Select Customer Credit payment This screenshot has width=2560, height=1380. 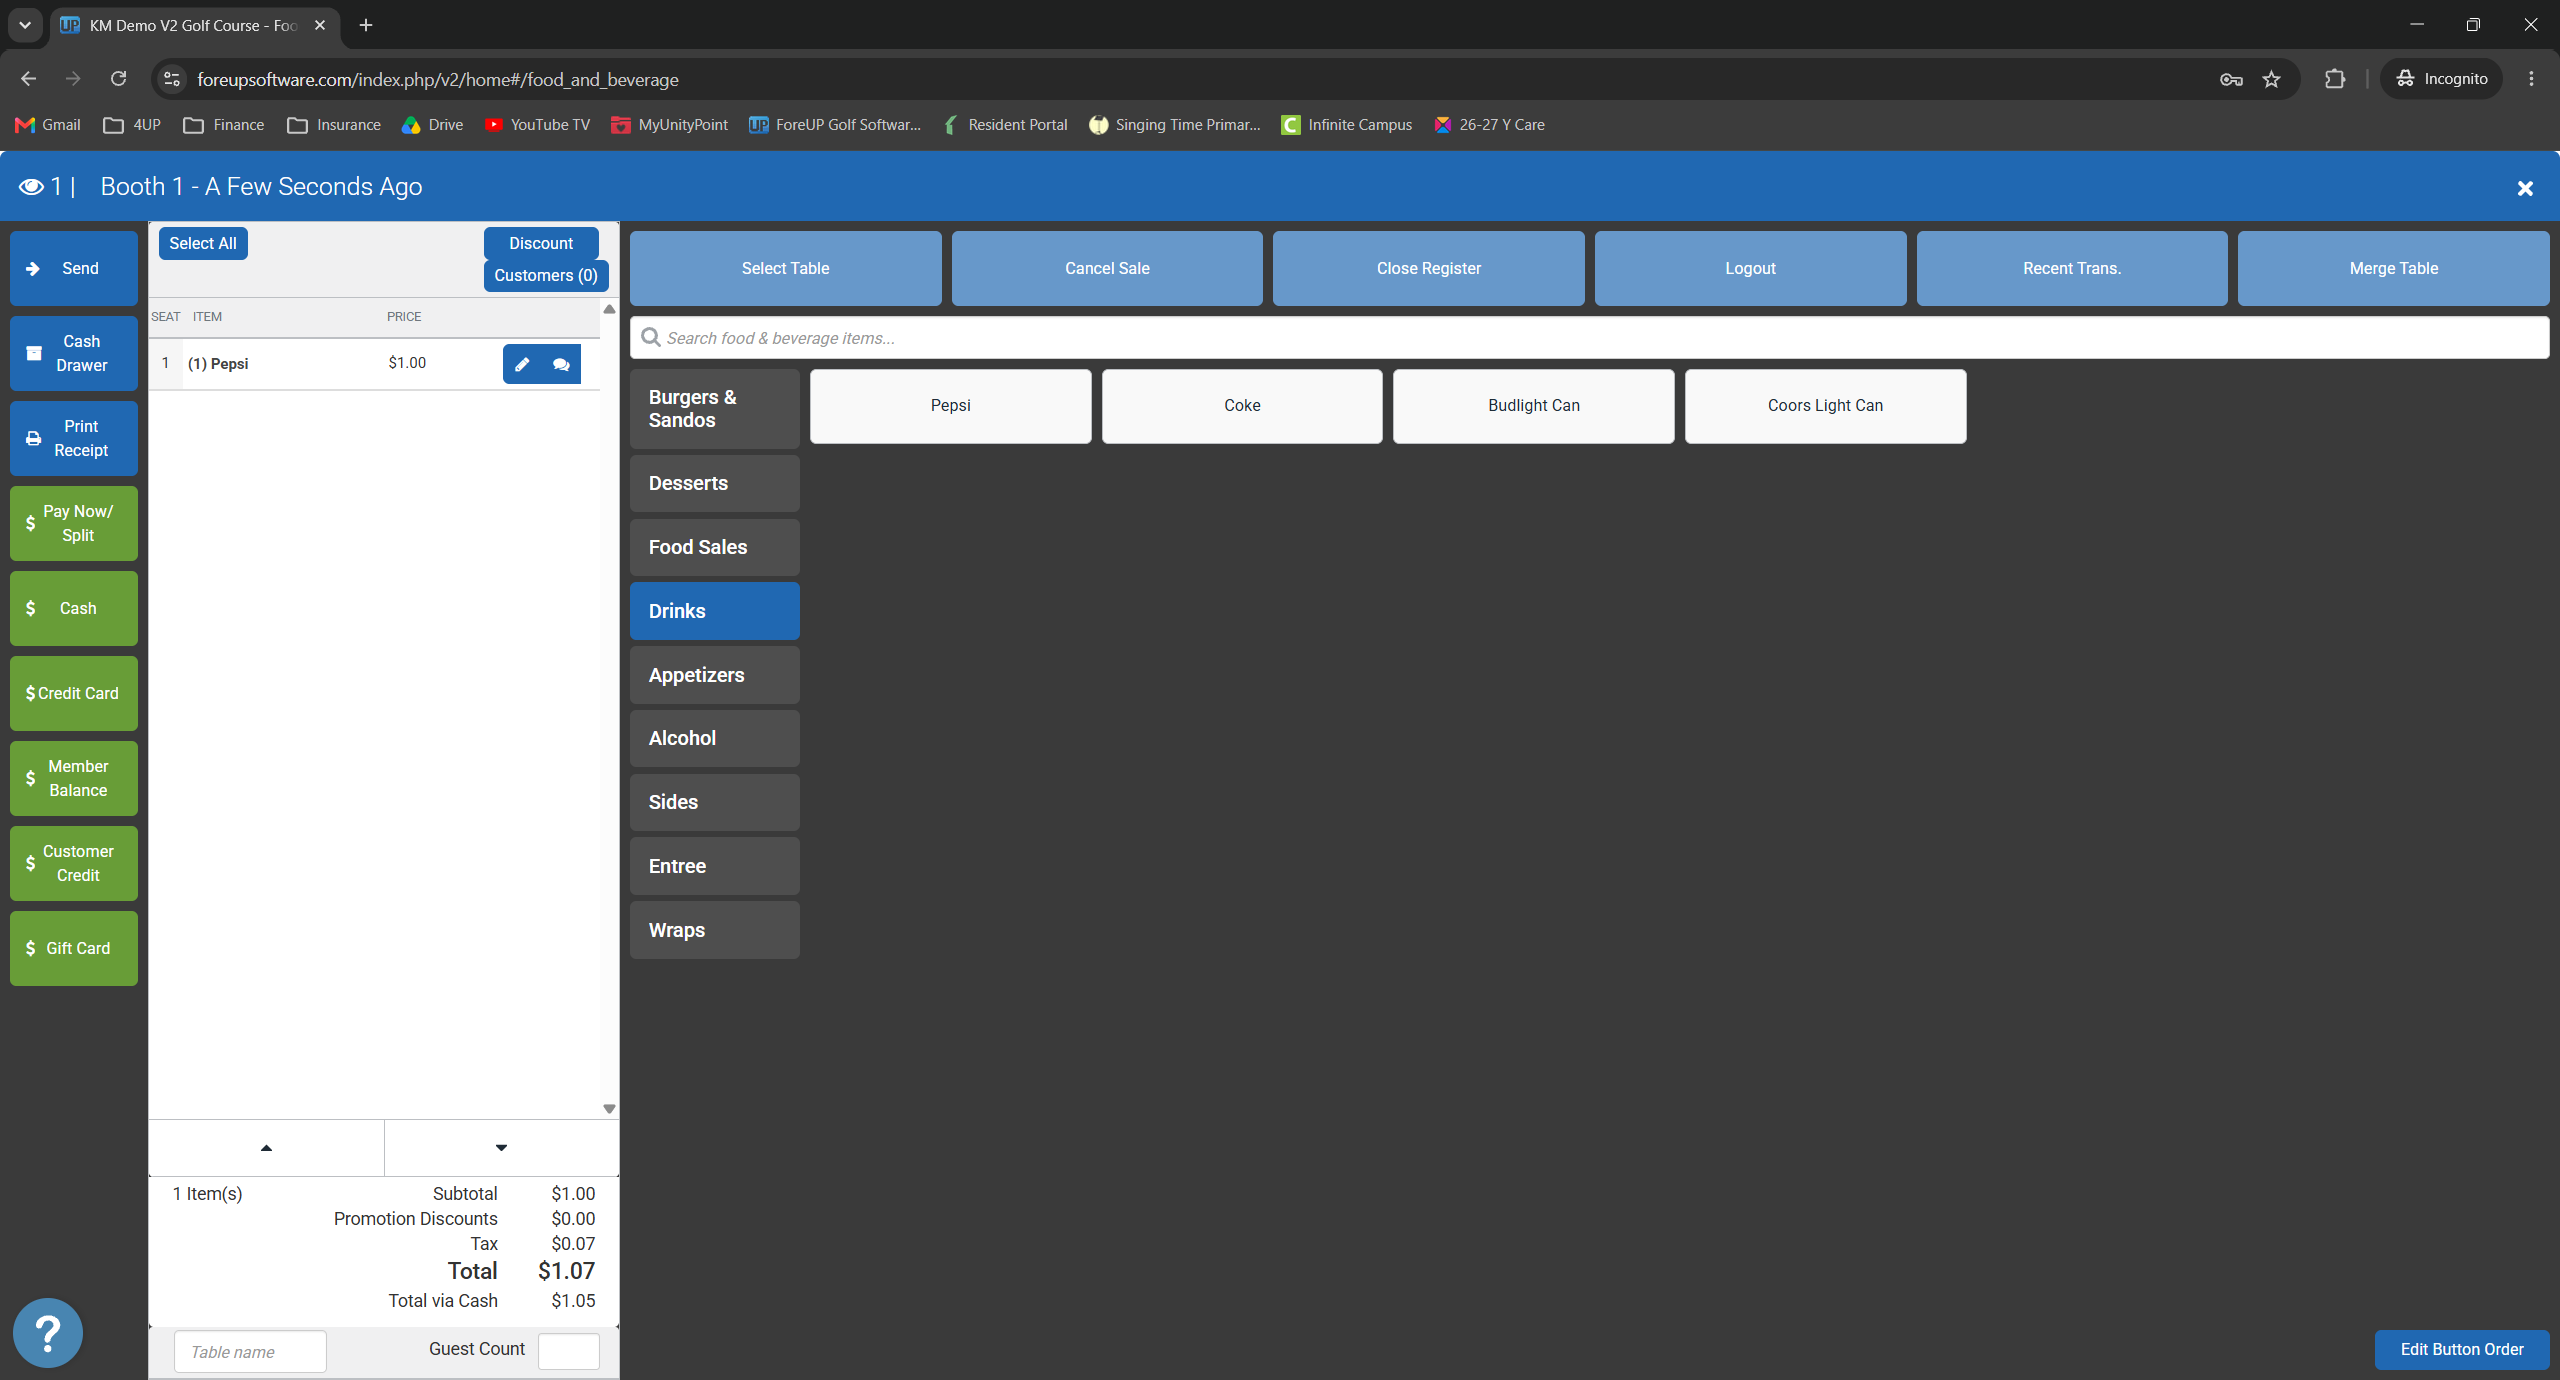pos(74,863)
